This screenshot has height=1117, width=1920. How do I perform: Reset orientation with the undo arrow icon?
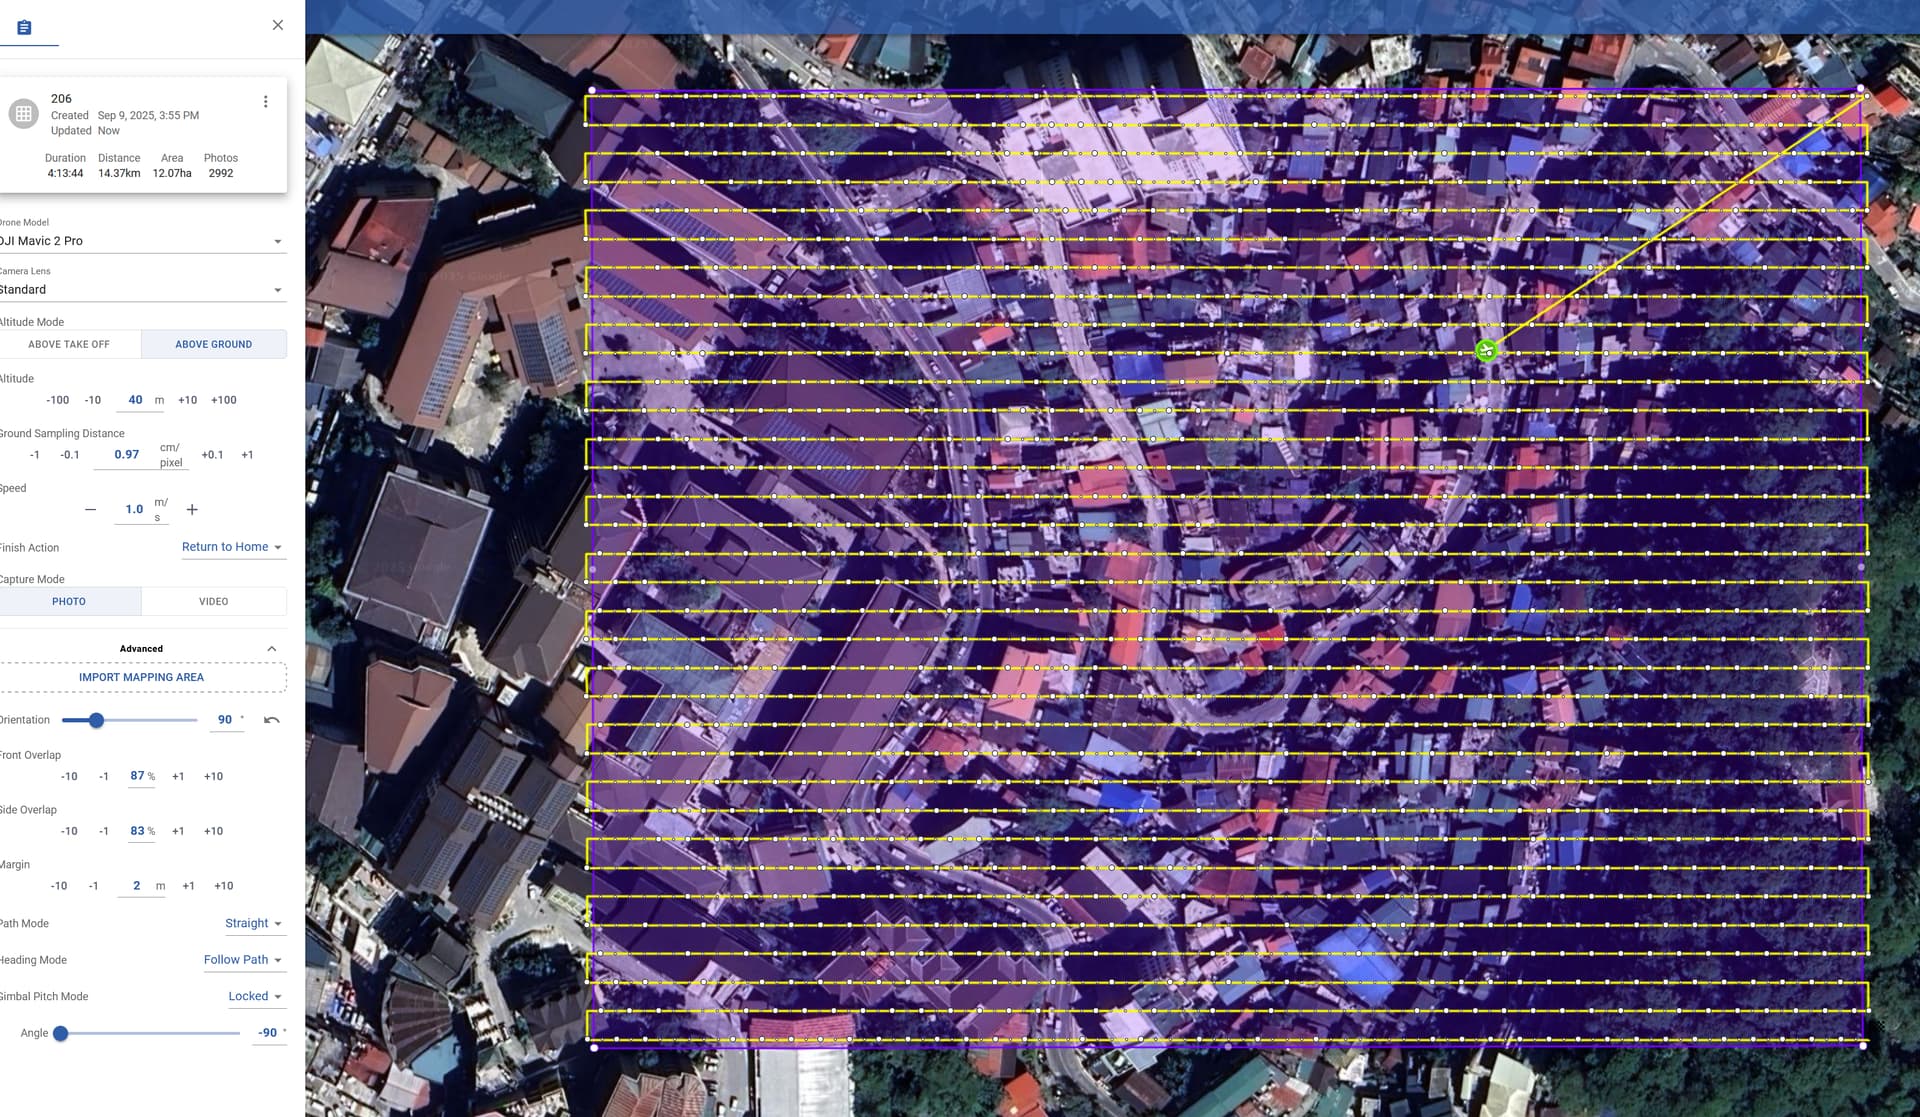tap(271, 720)
